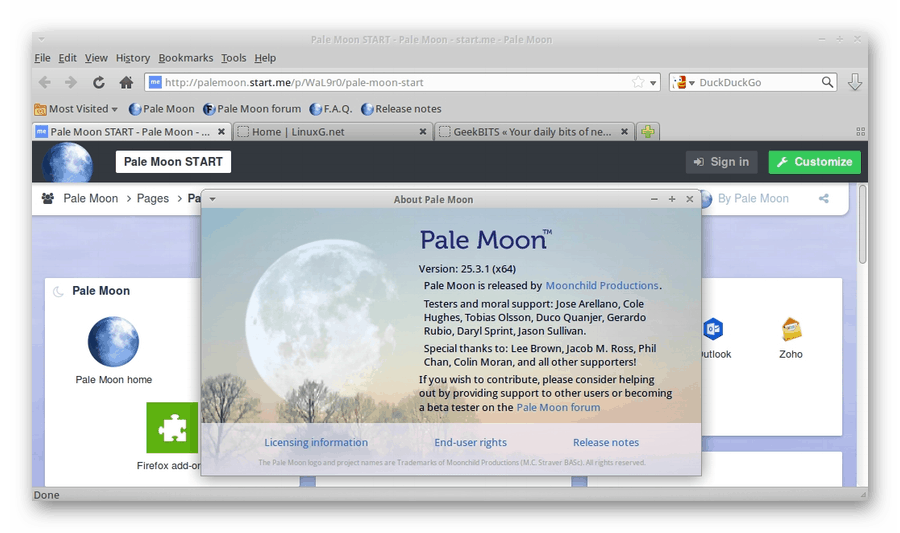Click the green Firefox add-ons puzzle icon
The height and width of the screenshot is (533, 900).
point(172,428)
